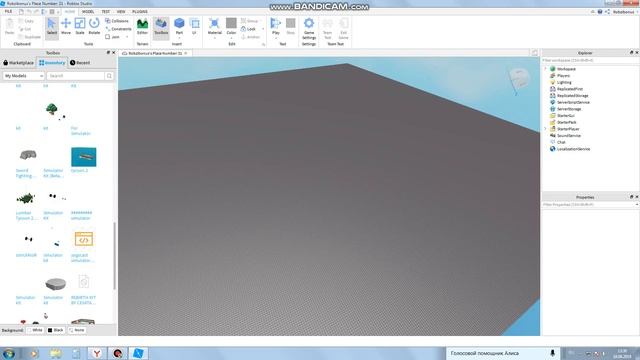Image resolution: width=640 pixels, height=360 pixels.
Task: Open Game Settings
Action: (x=309, y=28)
